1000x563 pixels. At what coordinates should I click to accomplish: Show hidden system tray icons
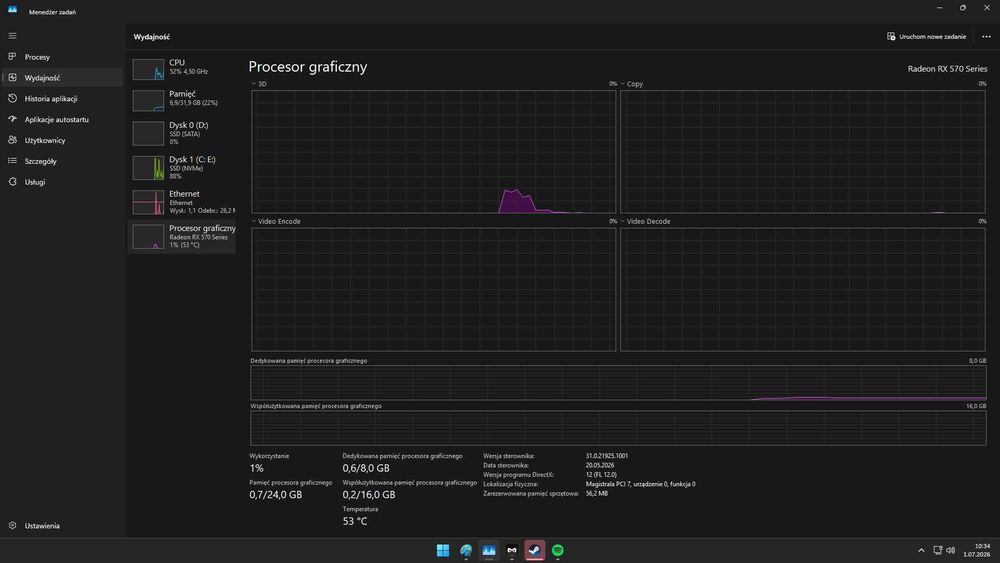pos(921,550)
